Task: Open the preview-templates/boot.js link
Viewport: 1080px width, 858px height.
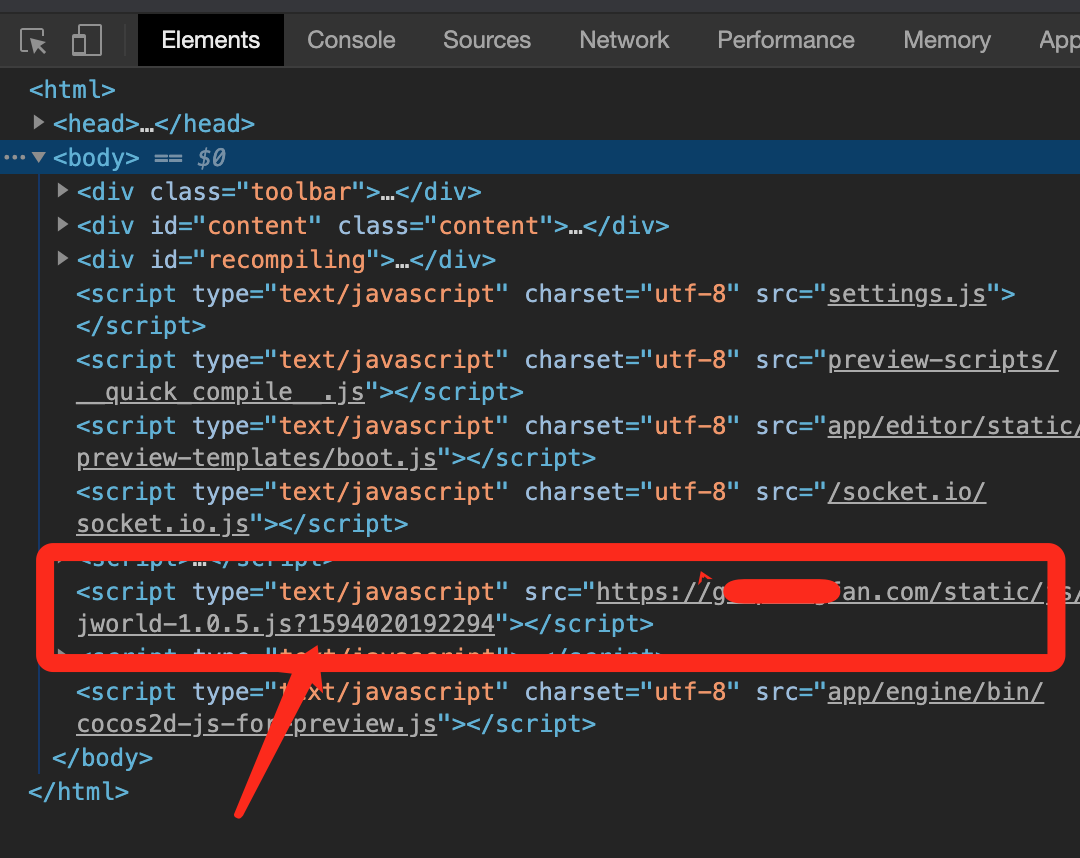Action: tap(255, 457)
